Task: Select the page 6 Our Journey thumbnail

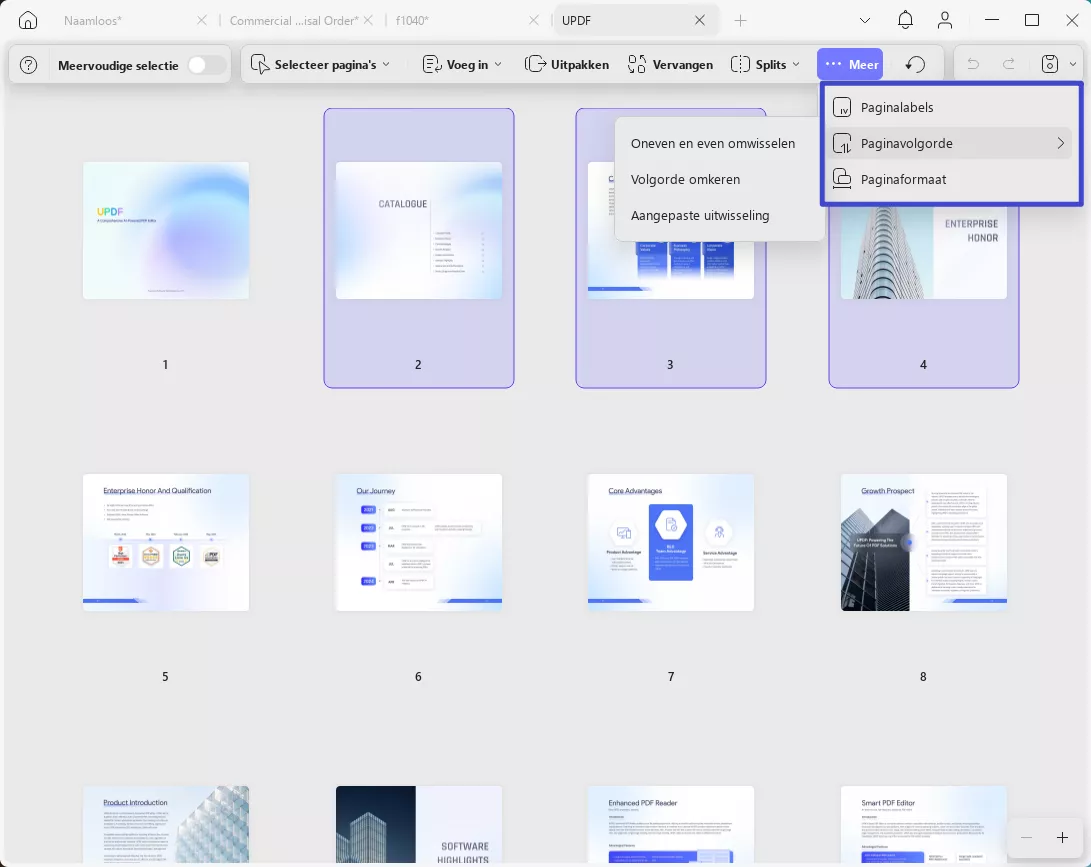Action: 419,543
